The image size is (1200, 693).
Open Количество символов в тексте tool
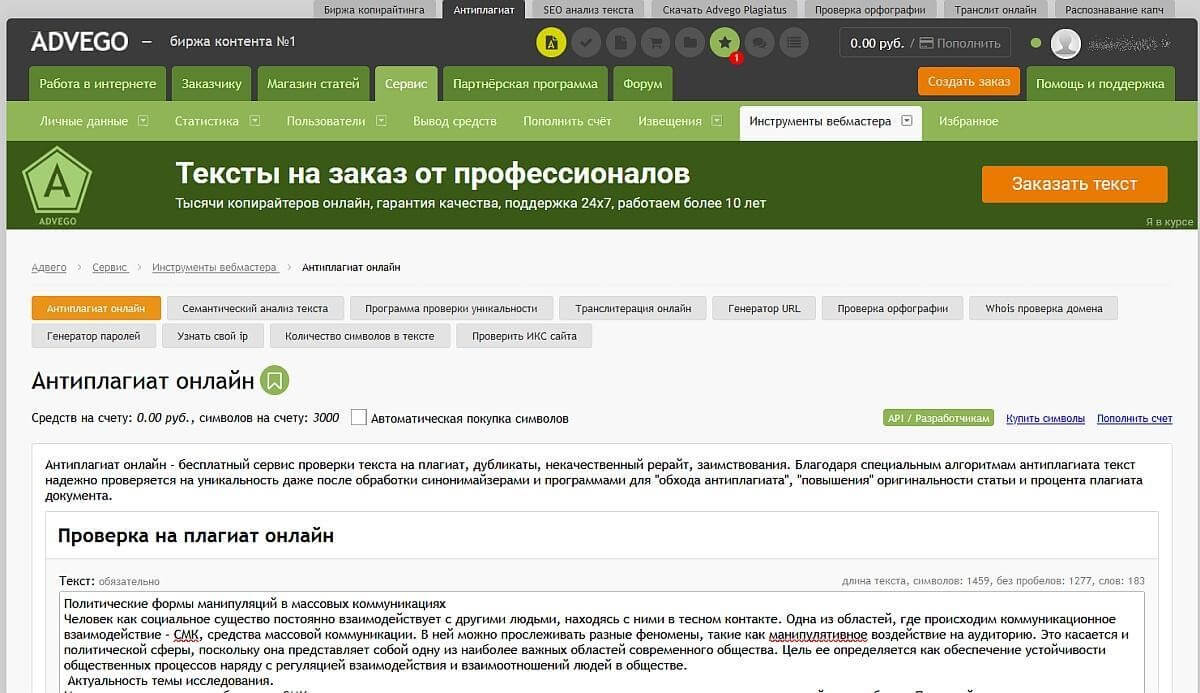click(x=360, y=336)
